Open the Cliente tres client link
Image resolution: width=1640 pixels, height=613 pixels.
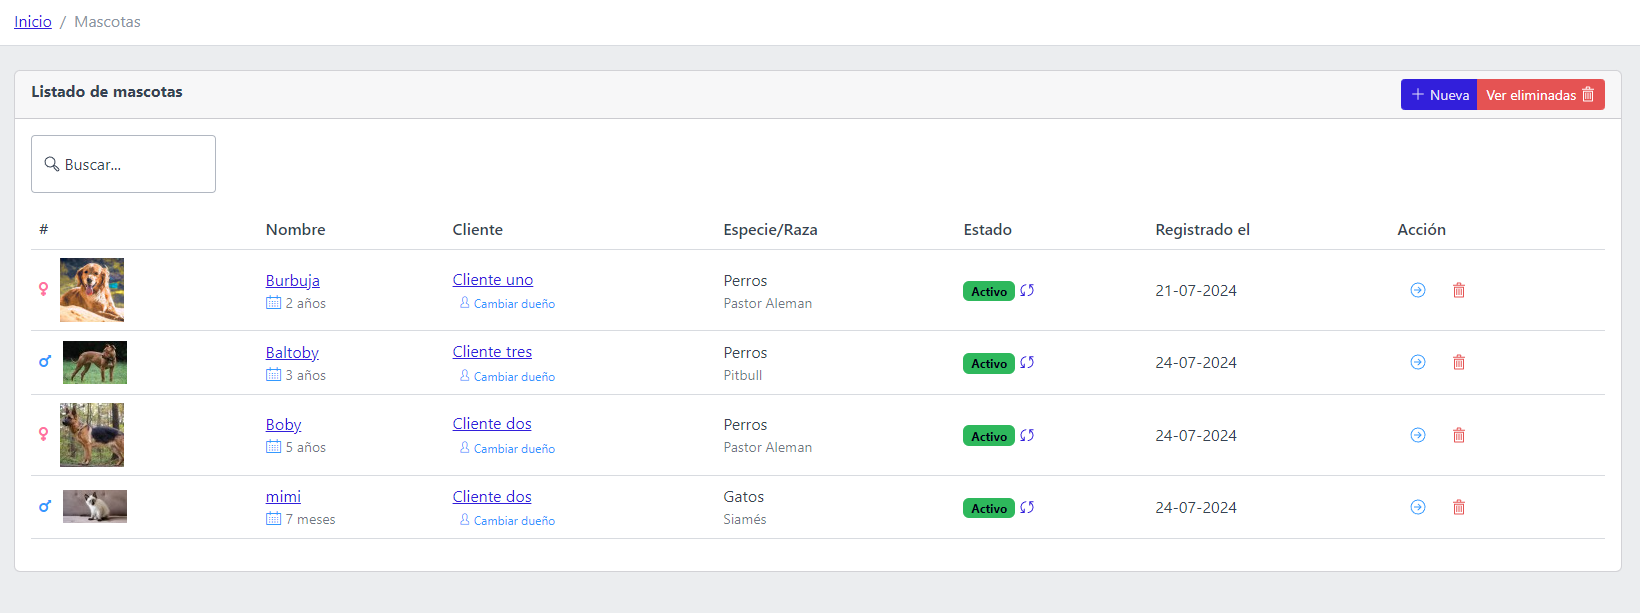[x=492, y=352]
